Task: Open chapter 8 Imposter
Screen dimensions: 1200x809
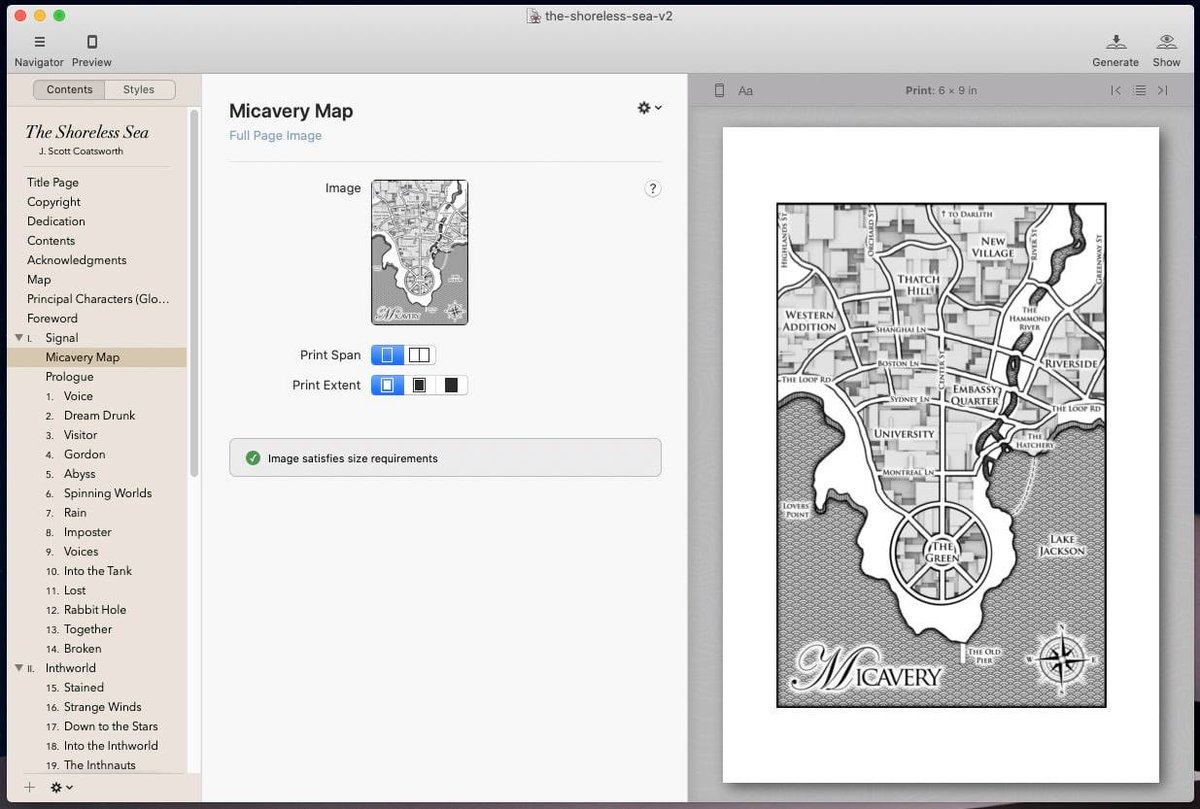Action: 88,533
